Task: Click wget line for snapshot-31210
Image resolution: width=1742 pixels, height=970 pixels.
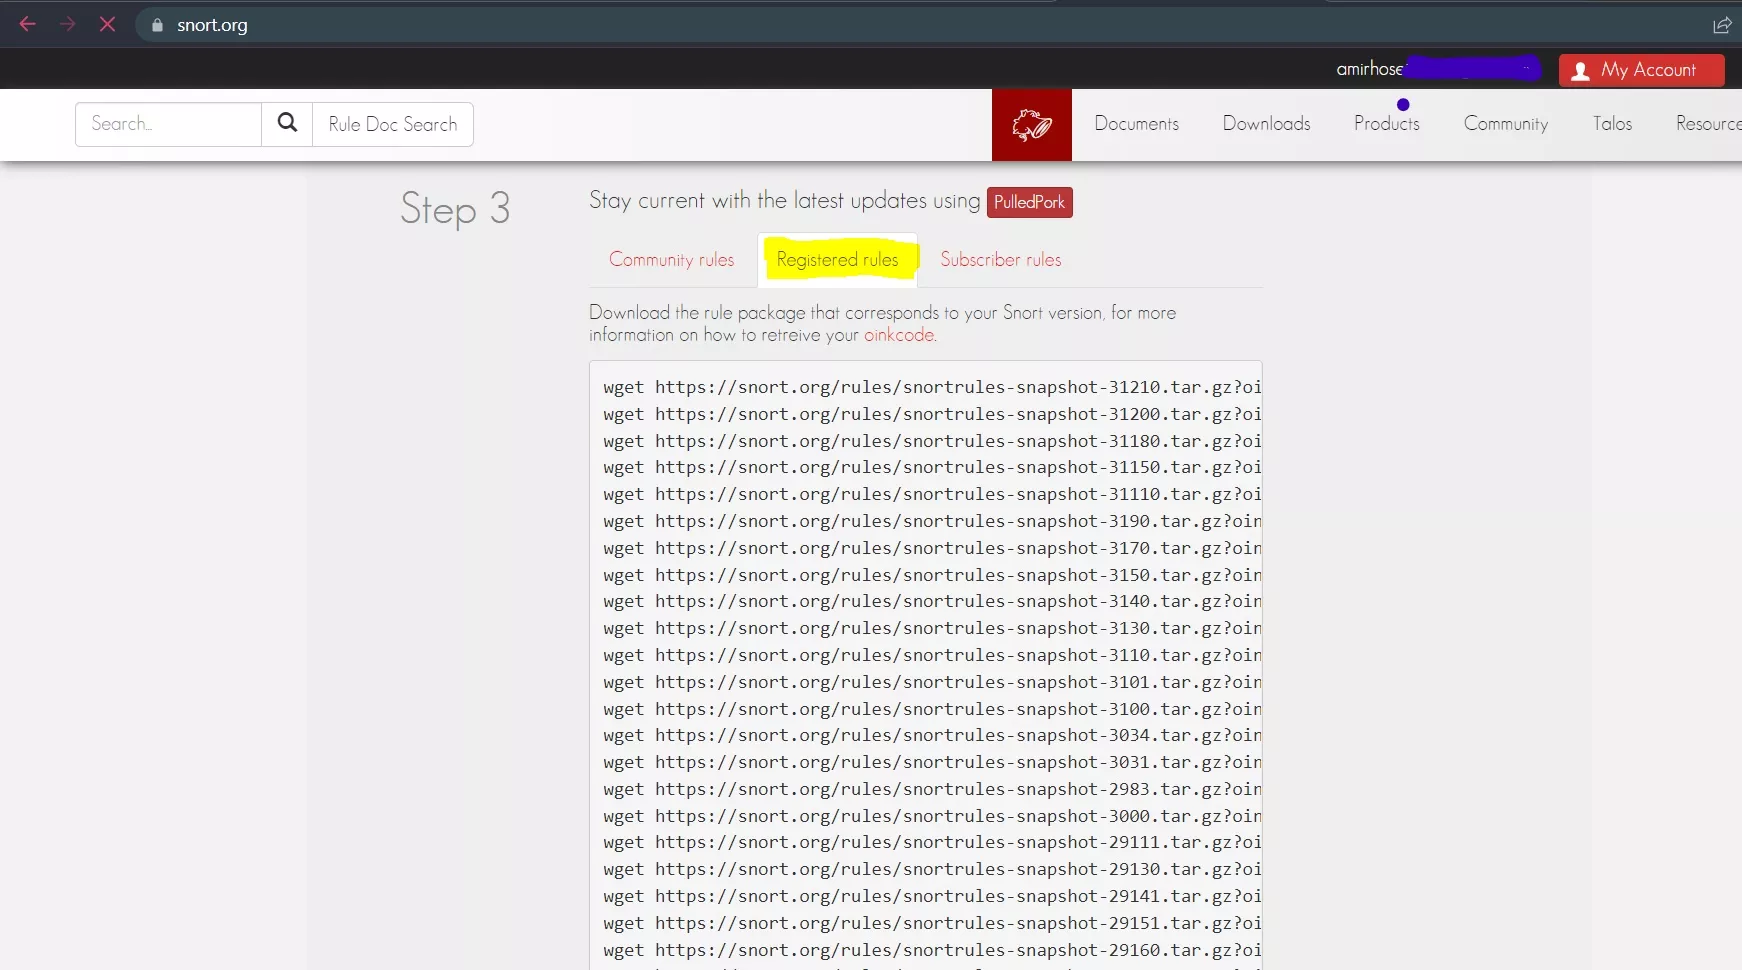Action: [x=932, y=387]
